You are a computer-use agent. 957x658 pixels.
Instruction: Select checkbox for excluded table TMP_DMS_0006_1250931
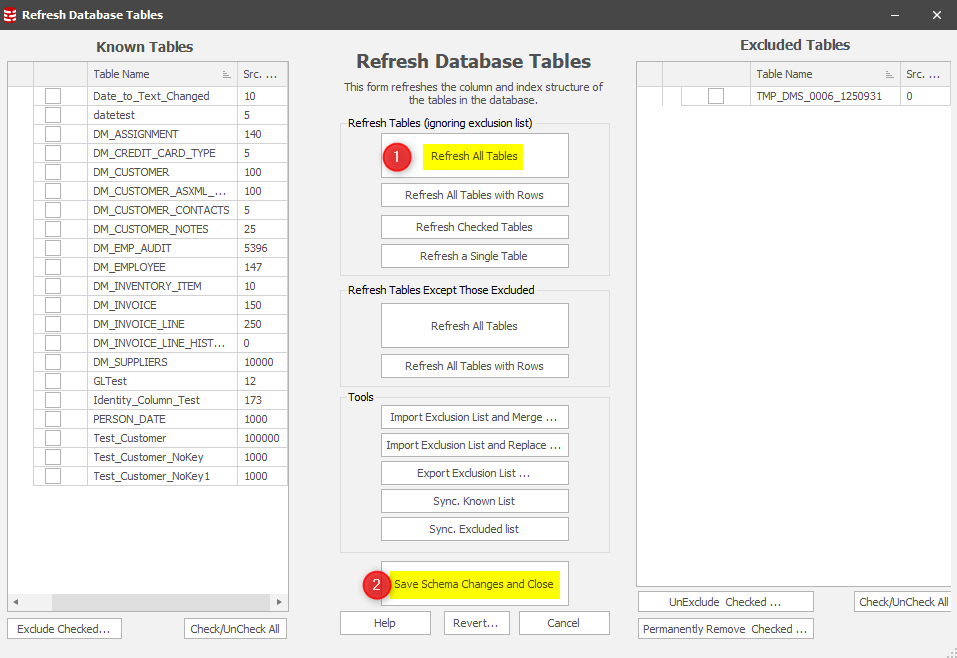pos(716,96)
